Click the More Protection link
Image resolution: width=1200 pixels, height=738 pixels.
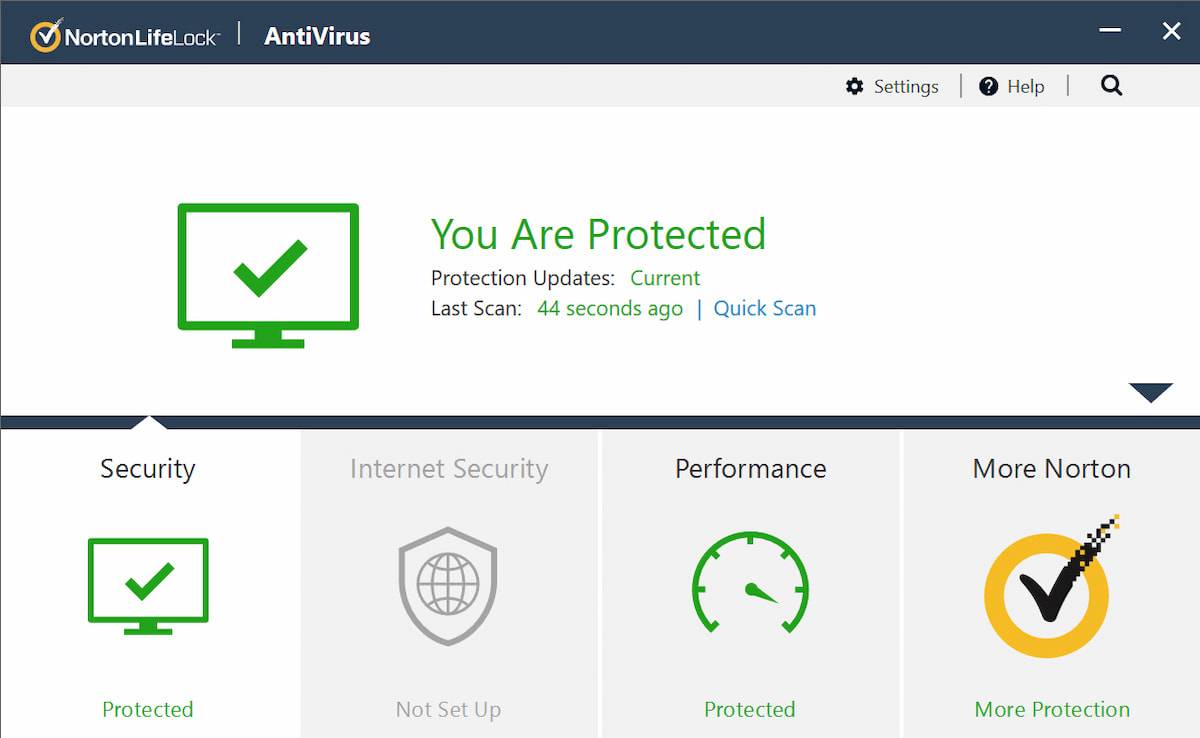pyautogui.click(x=1052, y=709)
